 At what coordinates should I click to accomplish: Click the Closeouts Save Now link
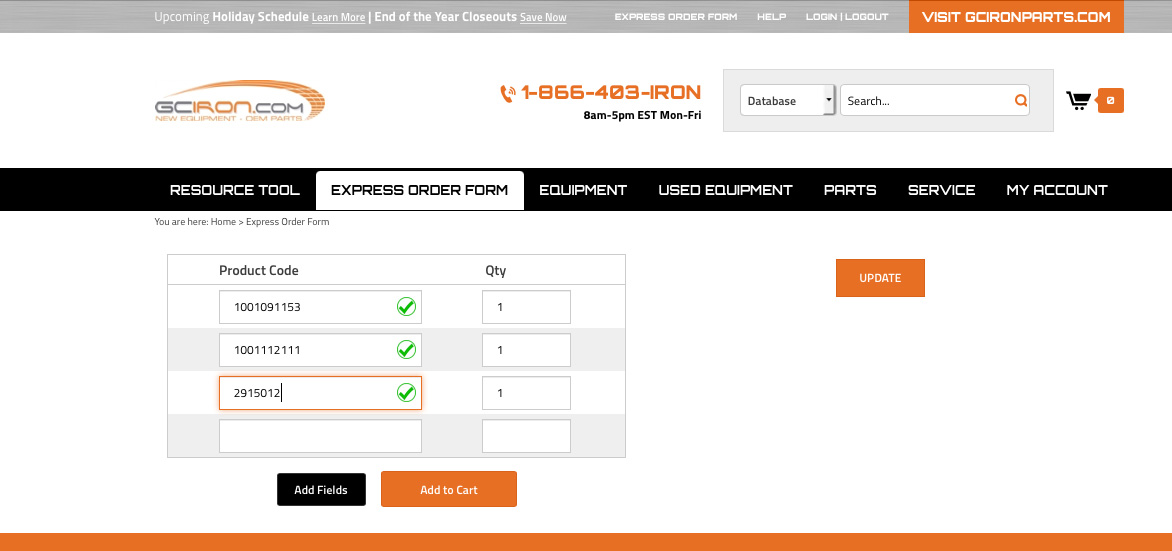543,17
